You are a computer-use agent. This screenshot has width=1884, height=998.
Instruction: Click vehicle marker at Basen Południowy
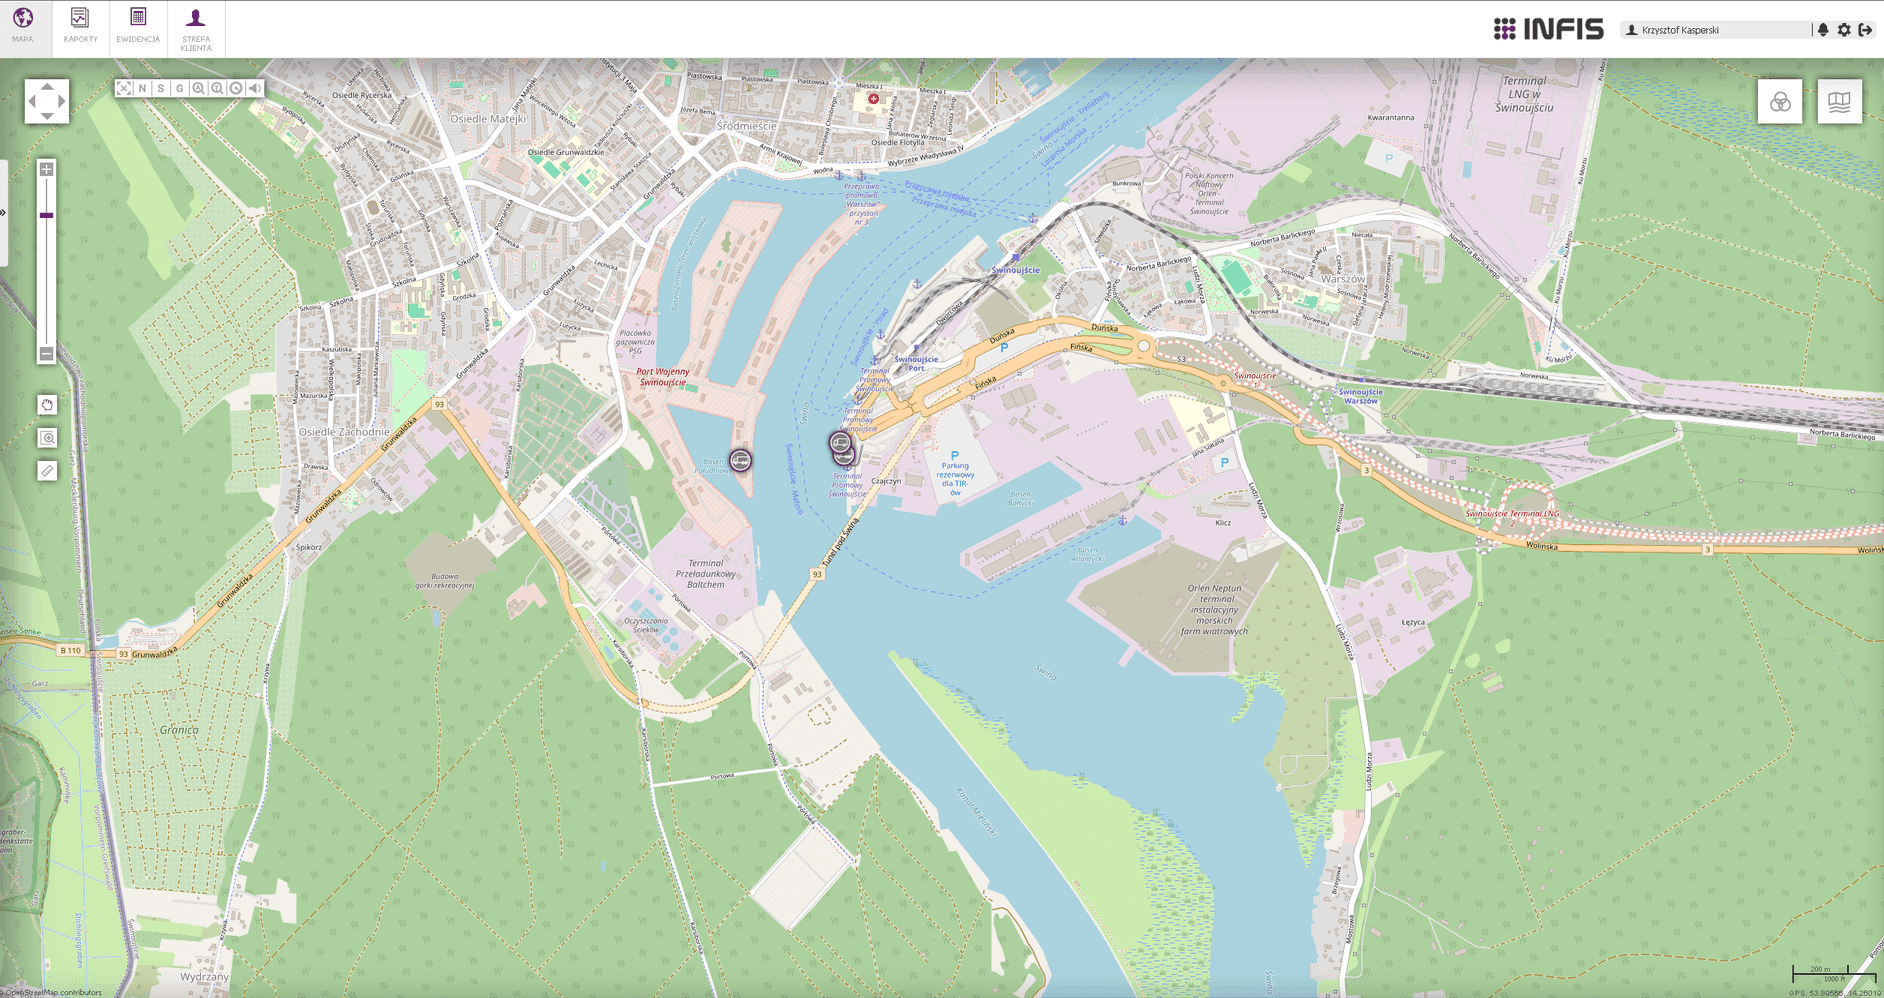740,460
